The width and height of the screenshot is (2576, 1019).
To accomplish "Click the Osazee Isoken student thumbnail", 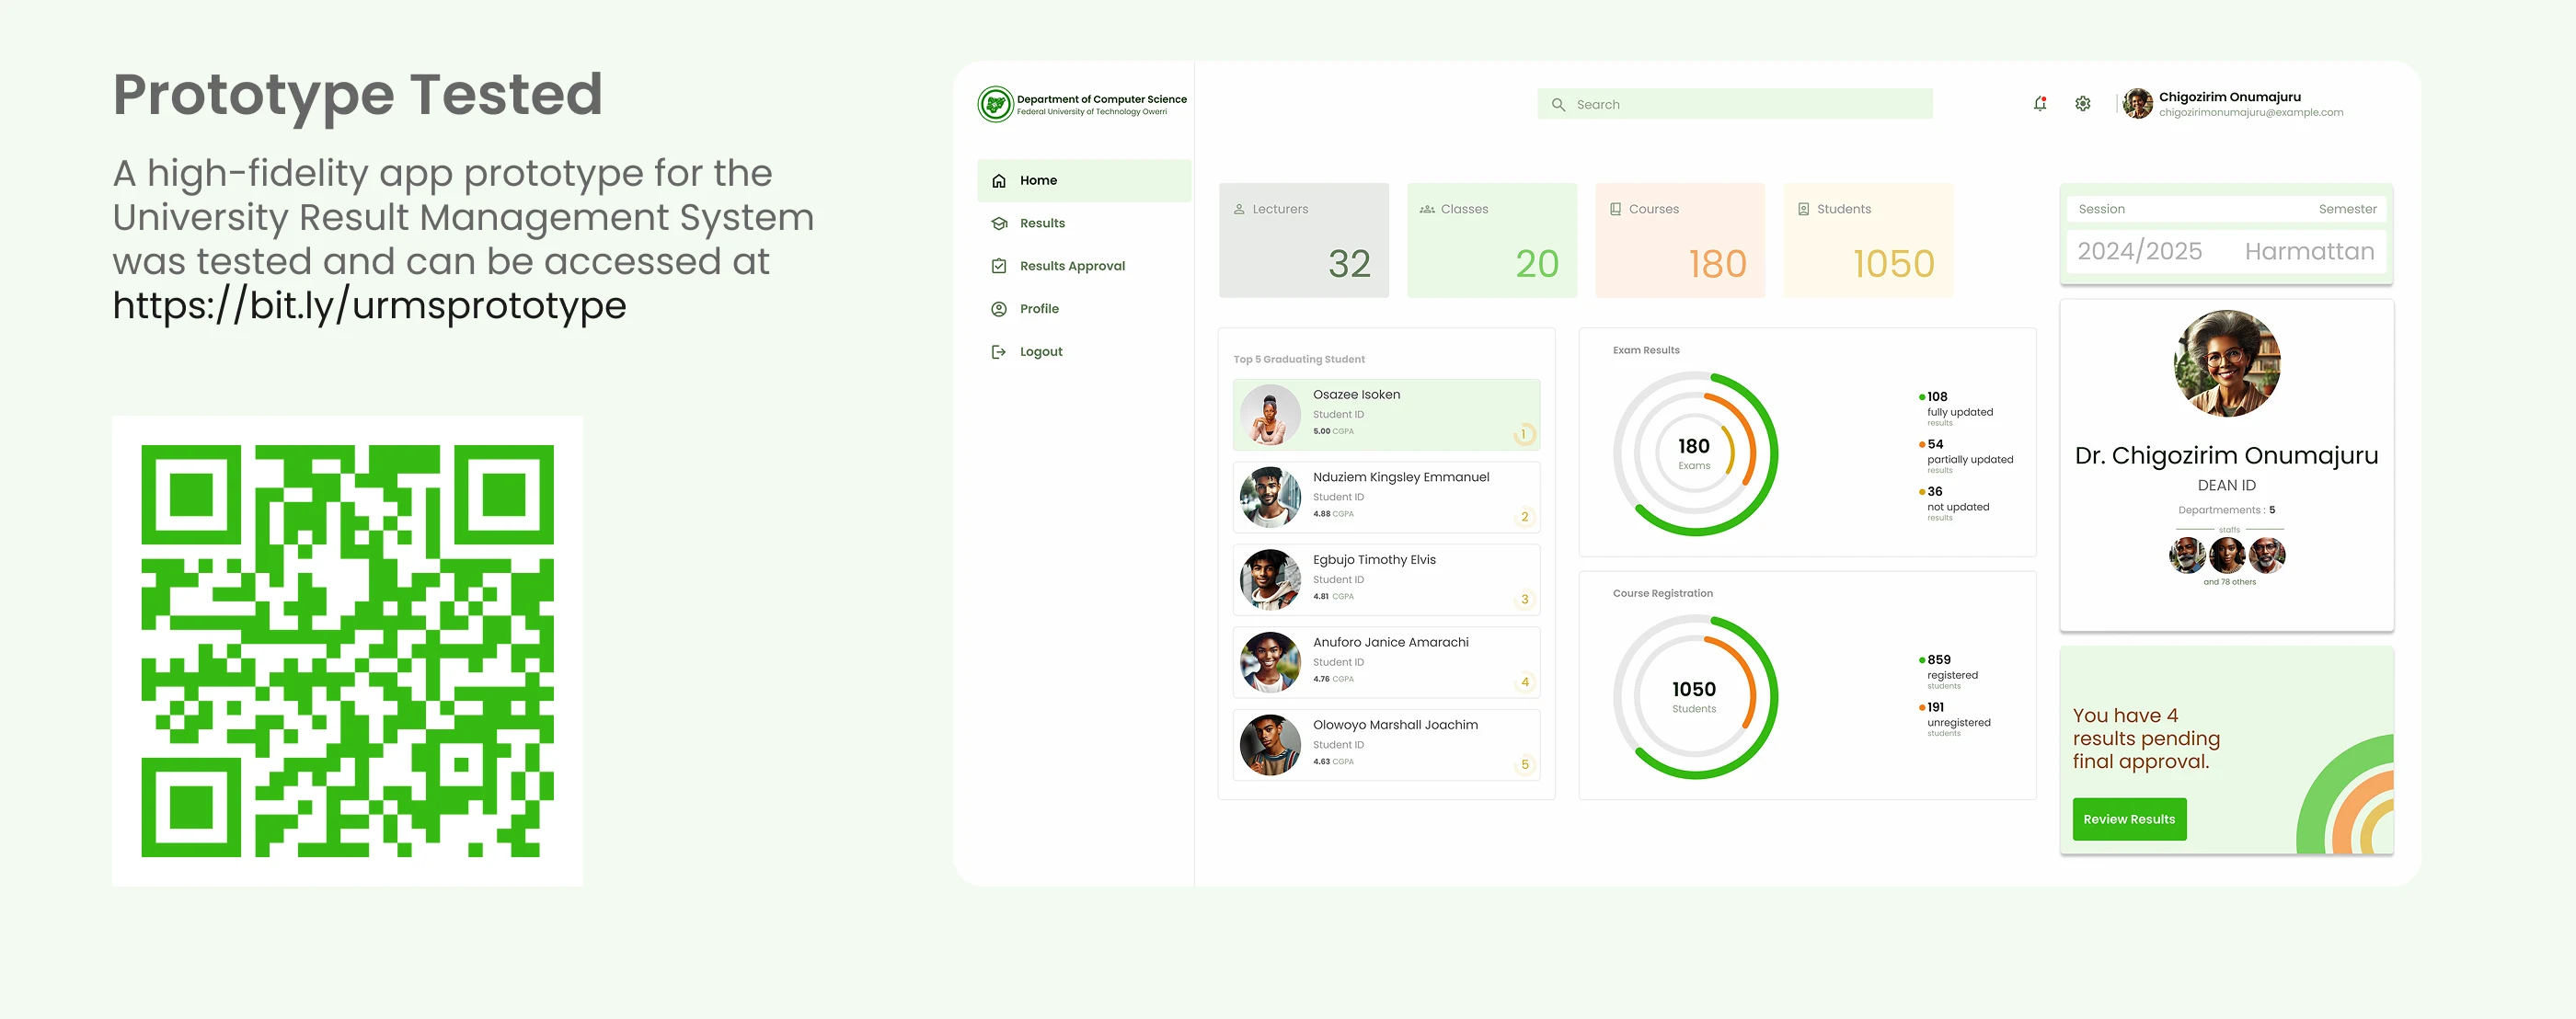I will [1269, 415].
